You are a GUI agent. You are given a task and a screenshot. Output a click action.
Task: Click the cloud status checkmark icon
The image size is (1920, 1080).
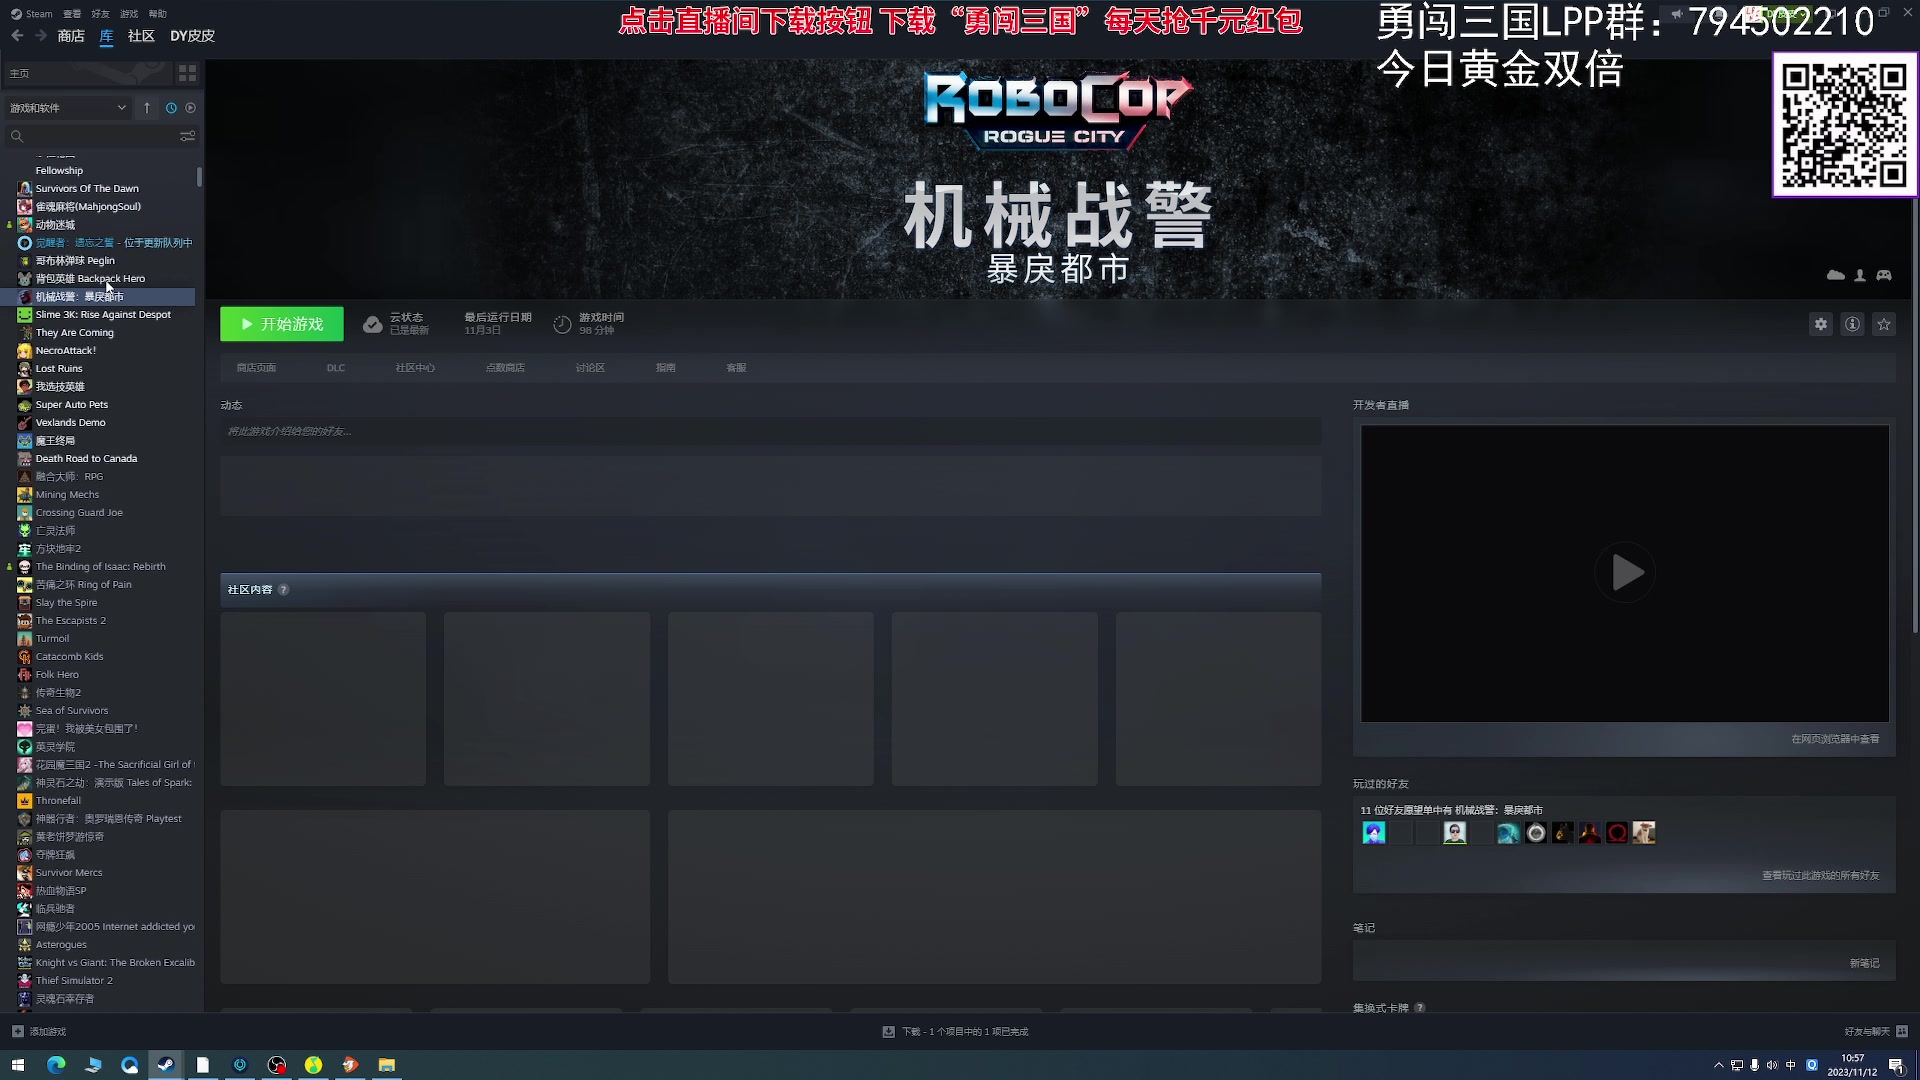coord(372,324)
